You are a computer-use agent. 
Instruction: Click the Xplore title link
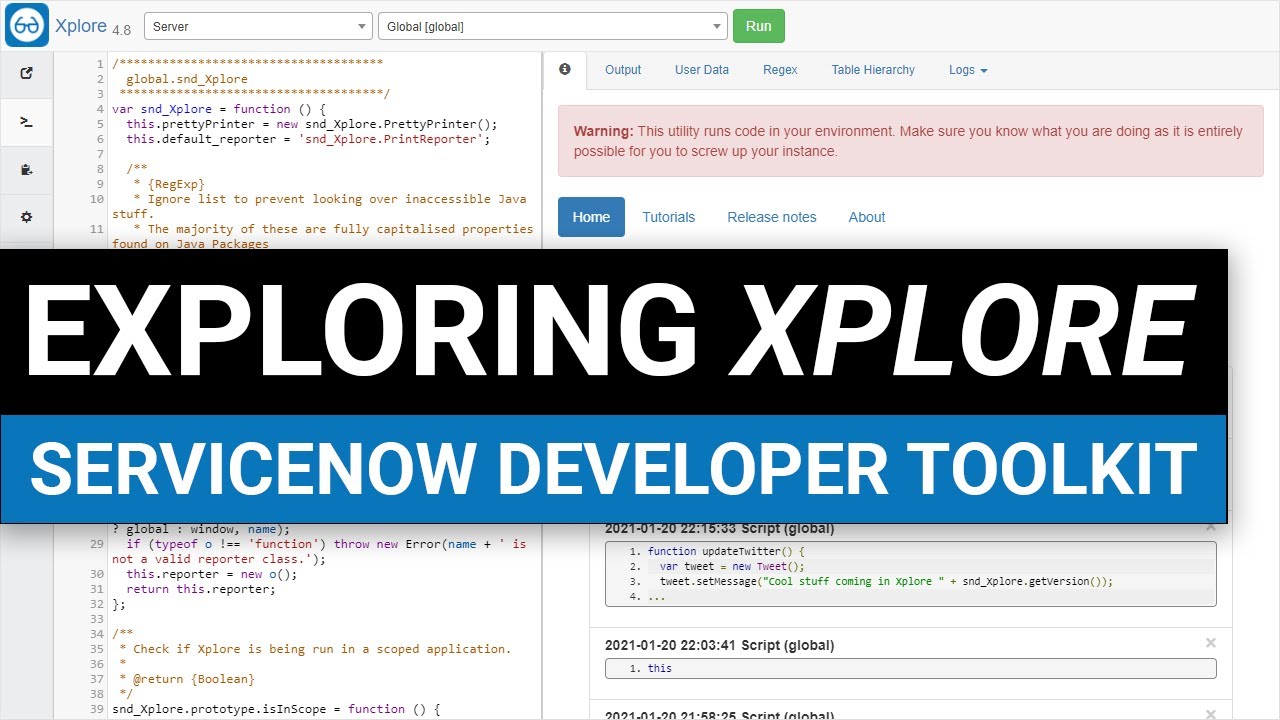tap(81, 26)
